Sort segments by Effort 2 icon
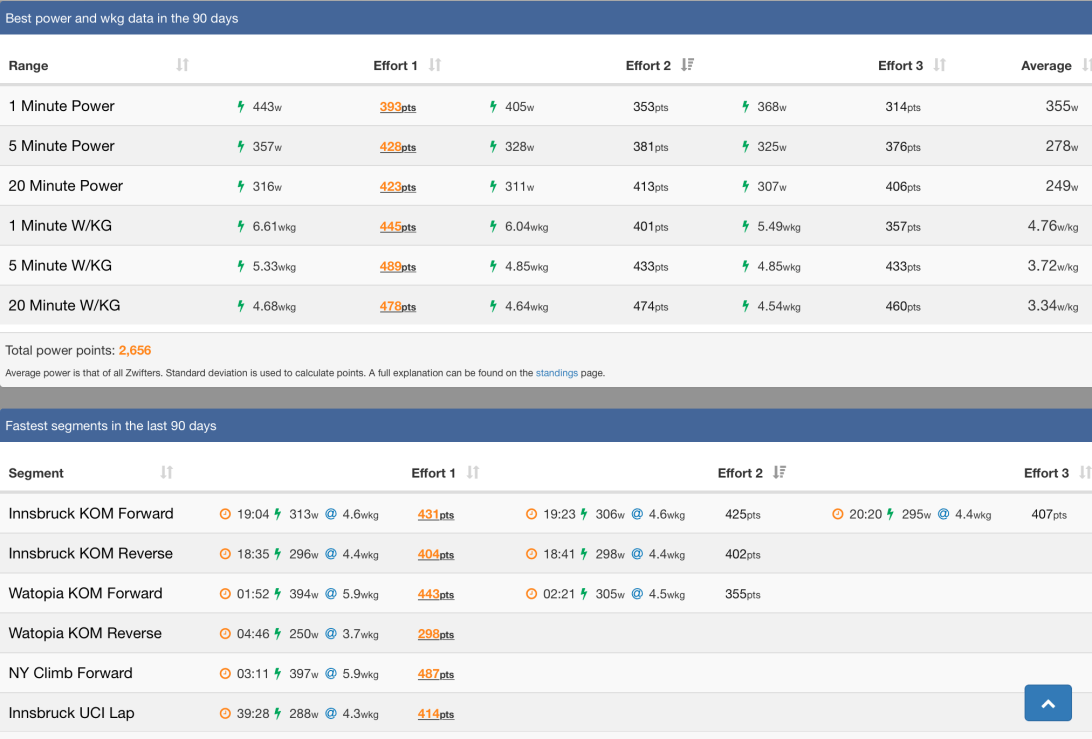 coord(779,472)
